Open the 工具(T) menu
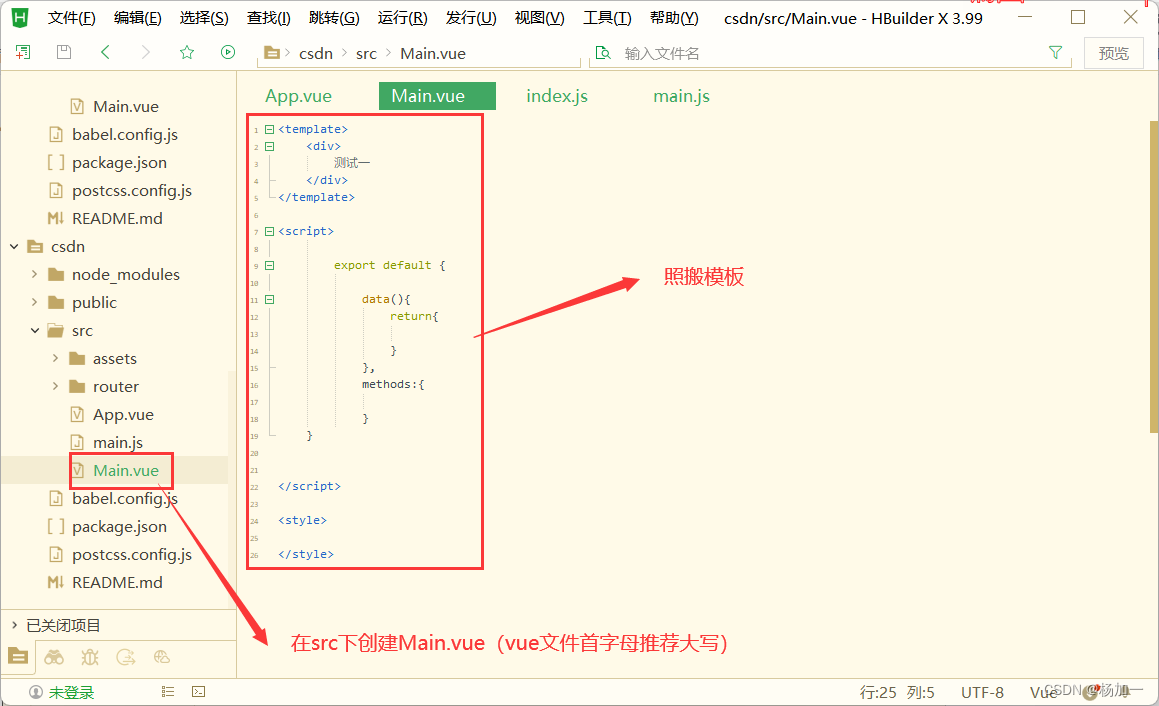This screenshot has height=706, width=1159. (x=607, y=18)
